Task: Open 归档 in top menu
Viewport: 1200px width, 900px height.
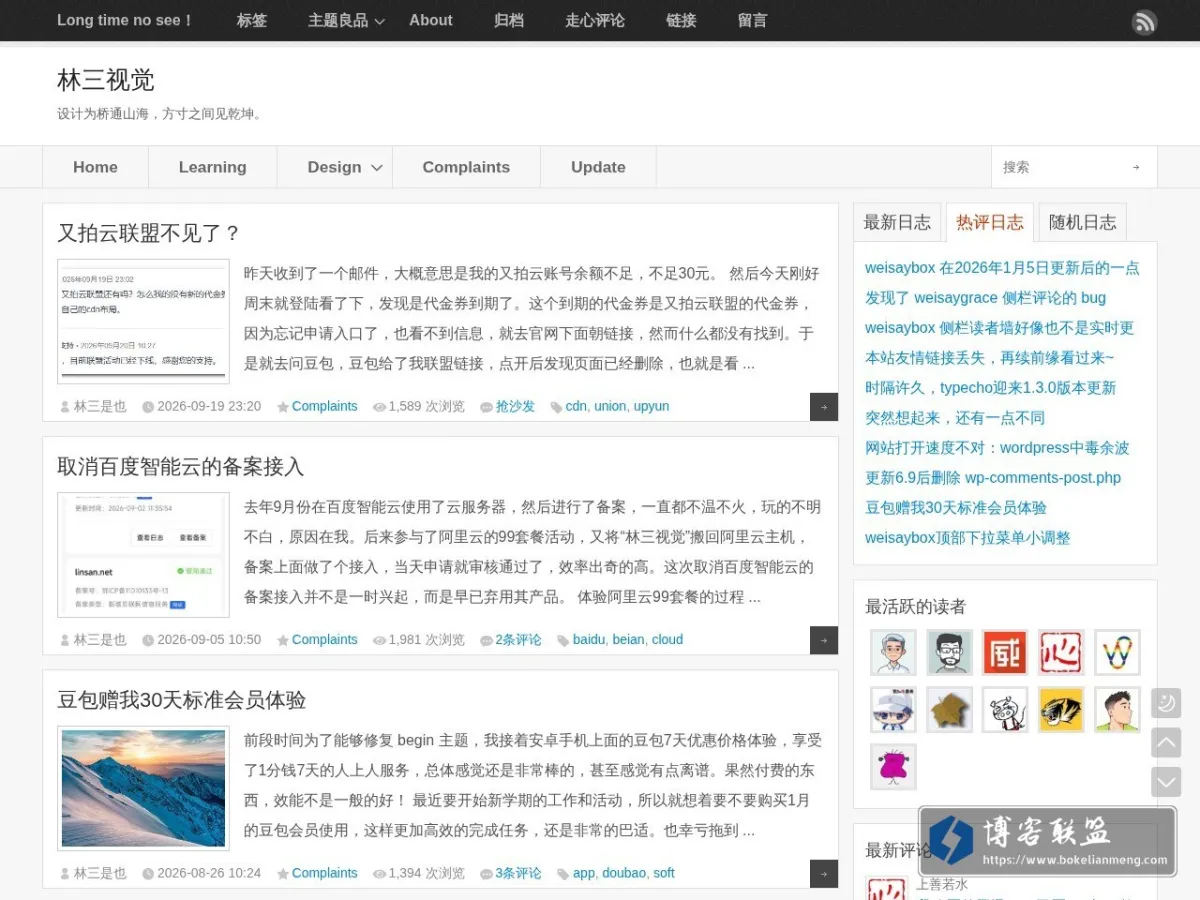Action: [509, 20]
